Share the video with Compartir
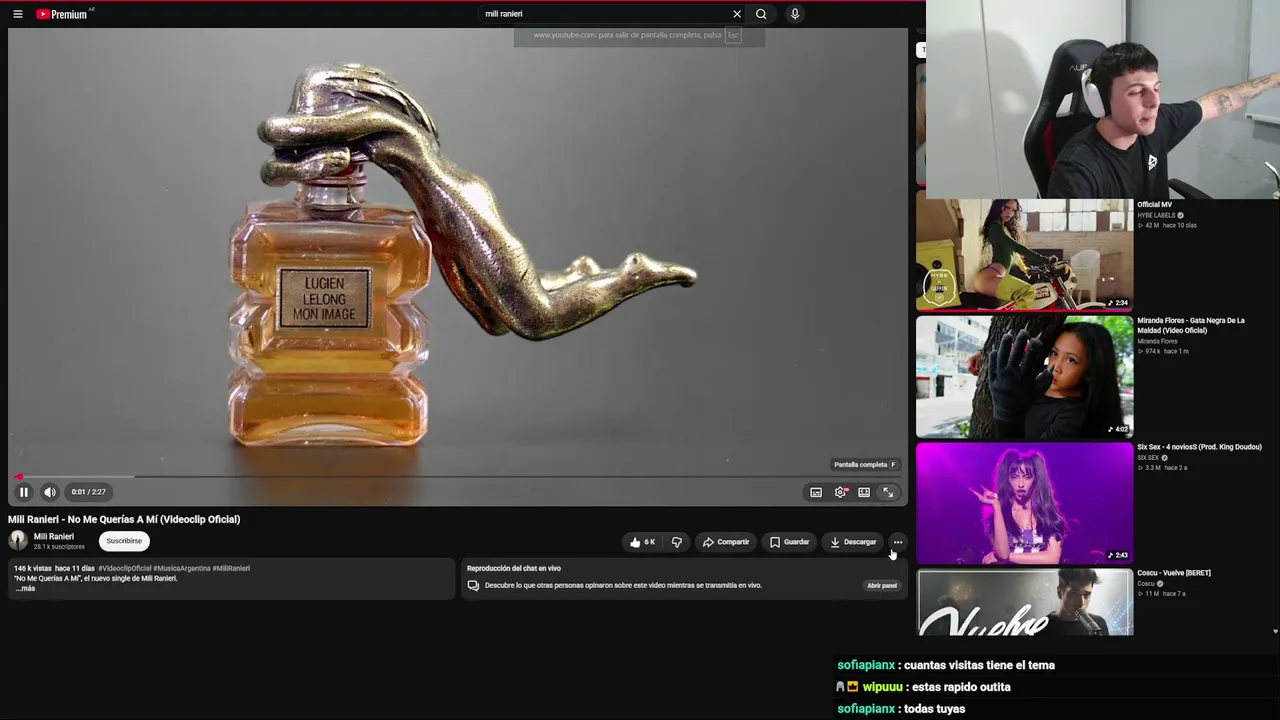The height and width of the screenshot is (720, 1280). pyautogui.click(x=725, y=542)
